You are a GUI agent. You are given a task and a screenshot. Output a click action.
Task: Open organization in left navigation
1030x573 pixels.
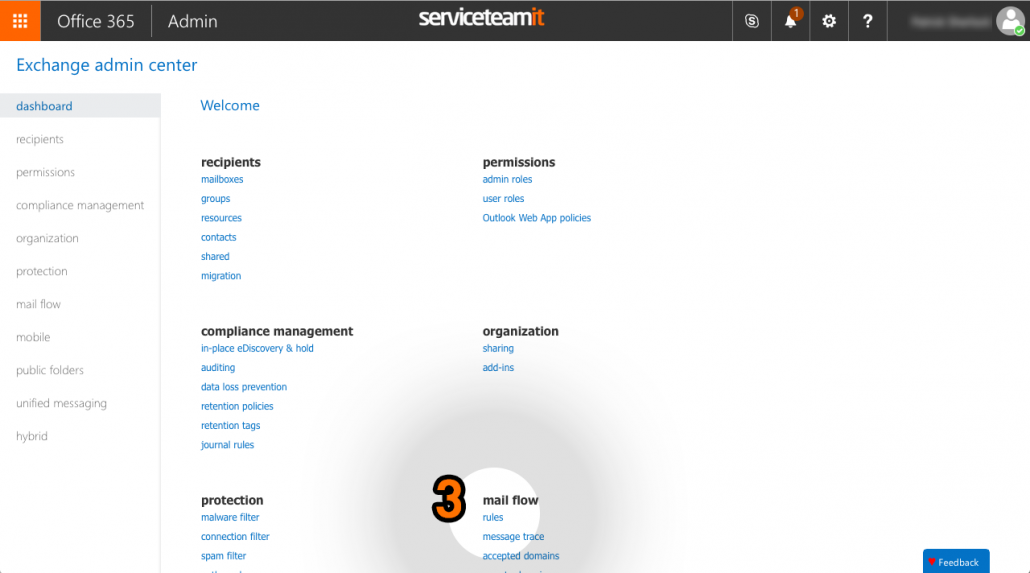tap(47, 238)
